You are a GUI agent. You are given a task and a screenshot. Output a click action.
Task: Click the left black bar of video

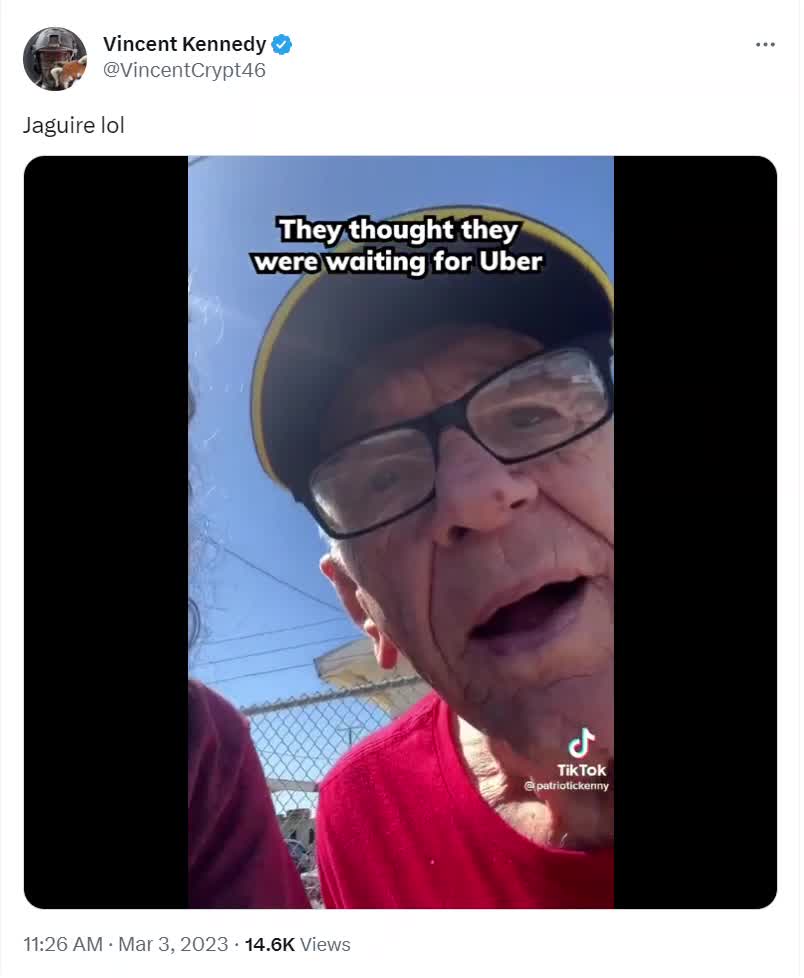tap(106, 532)
